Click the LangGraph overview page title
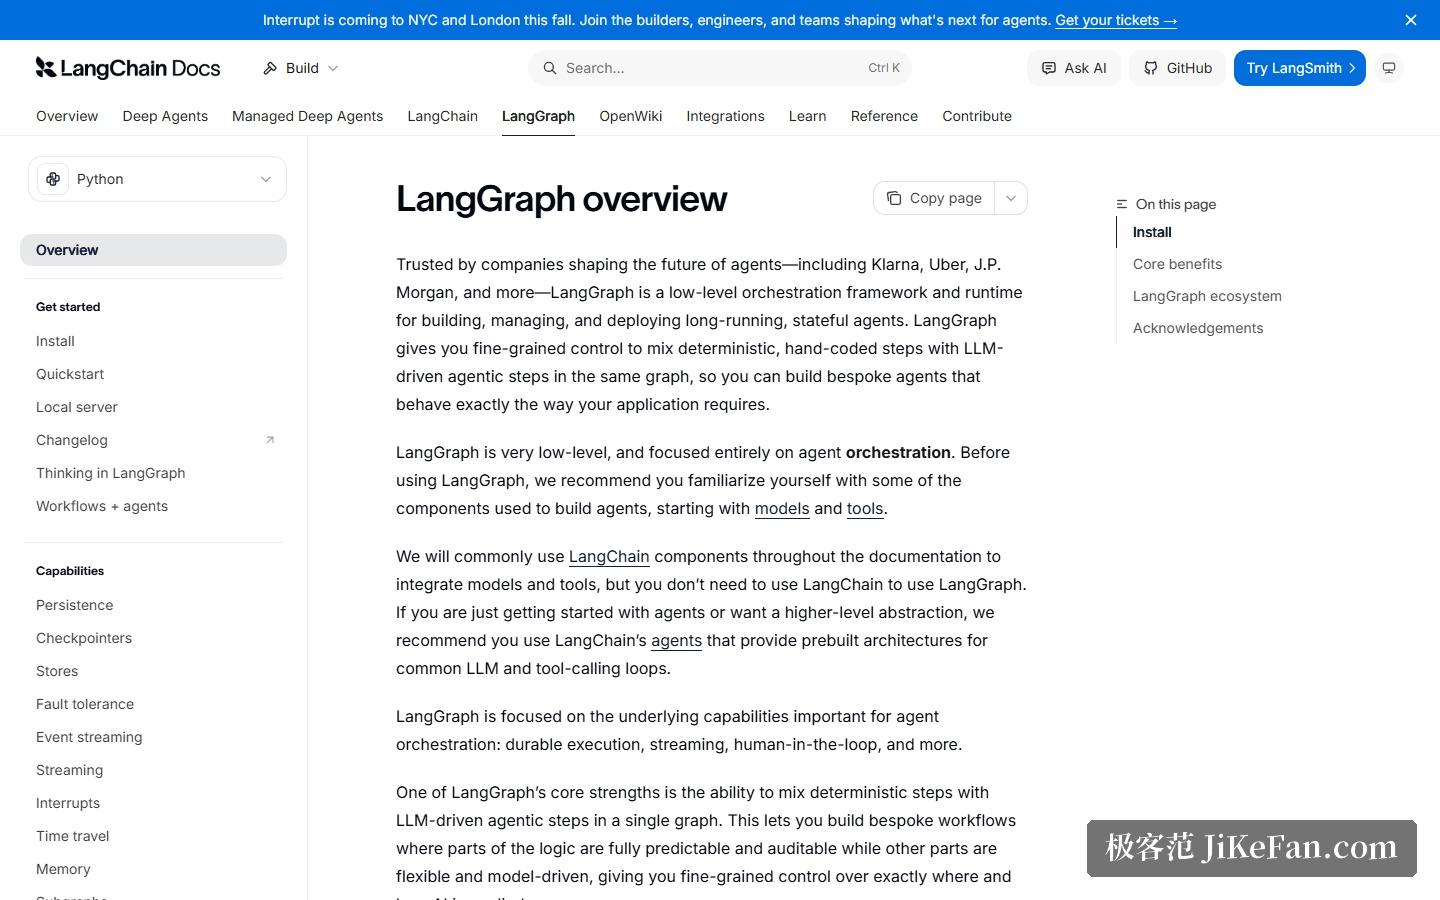Image resolution: width=1440 pixels, height=900 pixels. [x=561, y=199]
